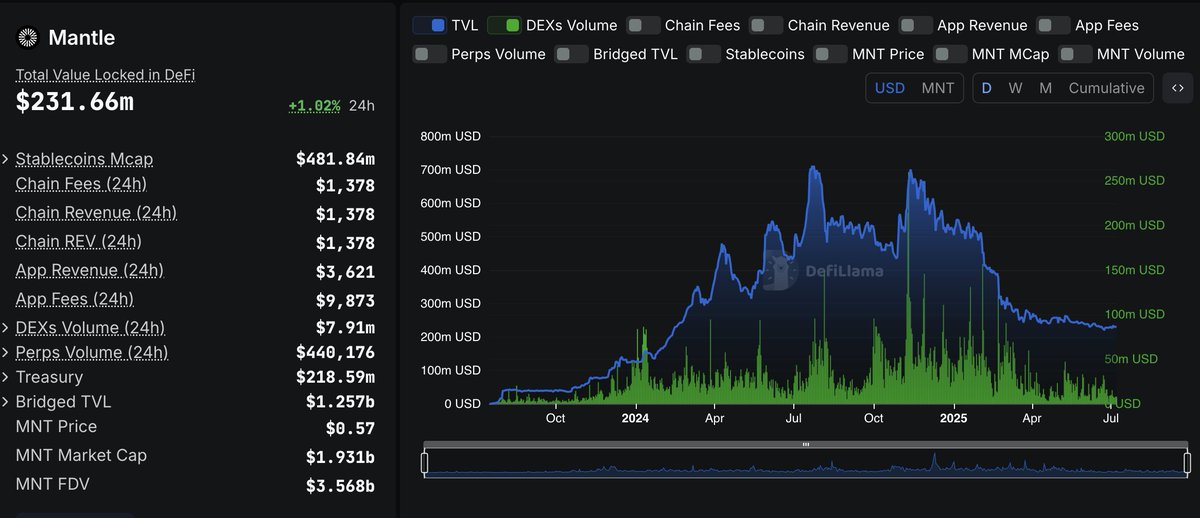Click the 2025 x-axis label

pos(952,418)
